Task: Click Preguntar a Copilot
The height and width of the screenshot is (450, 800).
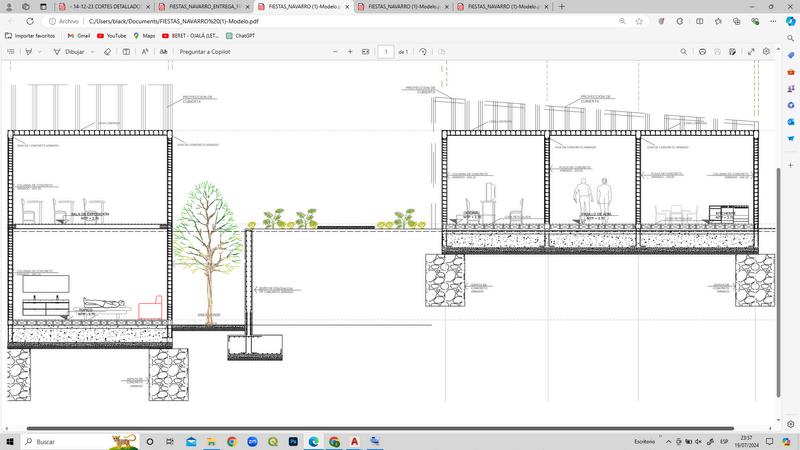Action: [x=205, y=52]
